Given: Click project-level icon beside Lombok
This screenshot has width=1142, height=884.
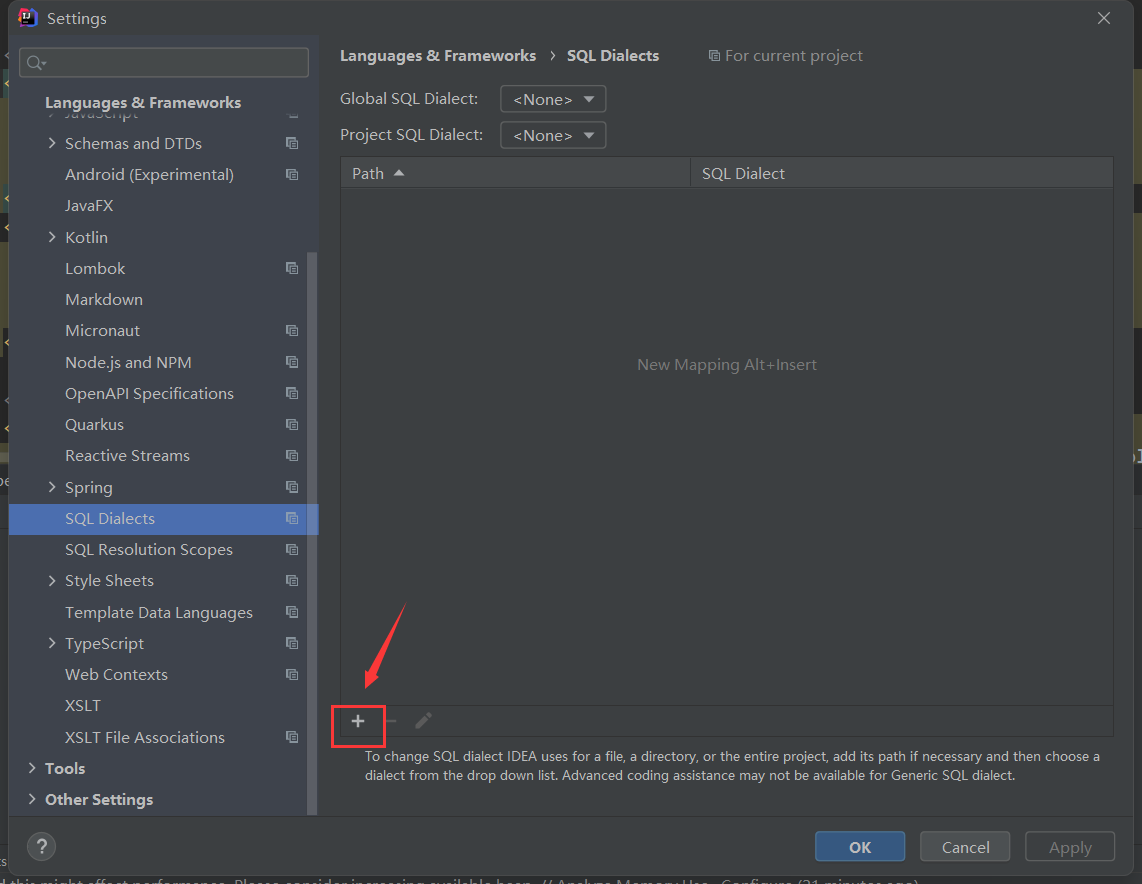Looking at the screenshot, I should [292, 269].
